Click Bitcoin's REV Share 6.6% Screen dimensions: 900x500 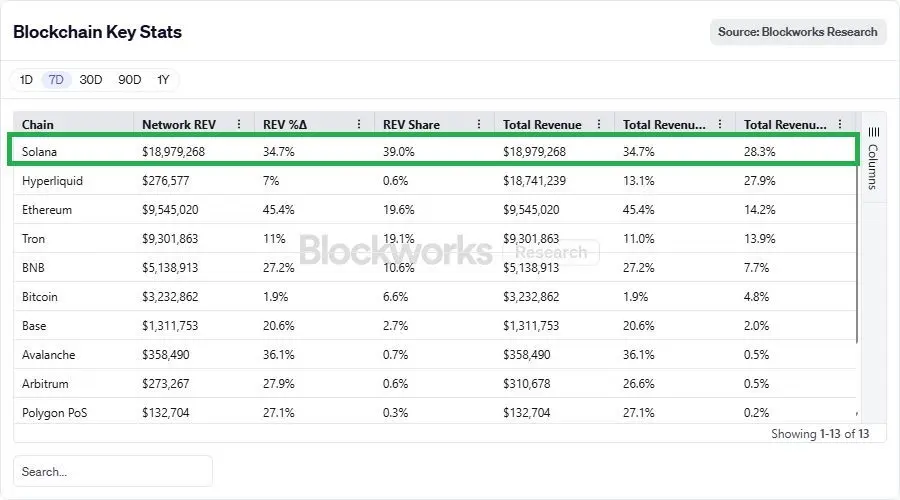tap(395, 297)
